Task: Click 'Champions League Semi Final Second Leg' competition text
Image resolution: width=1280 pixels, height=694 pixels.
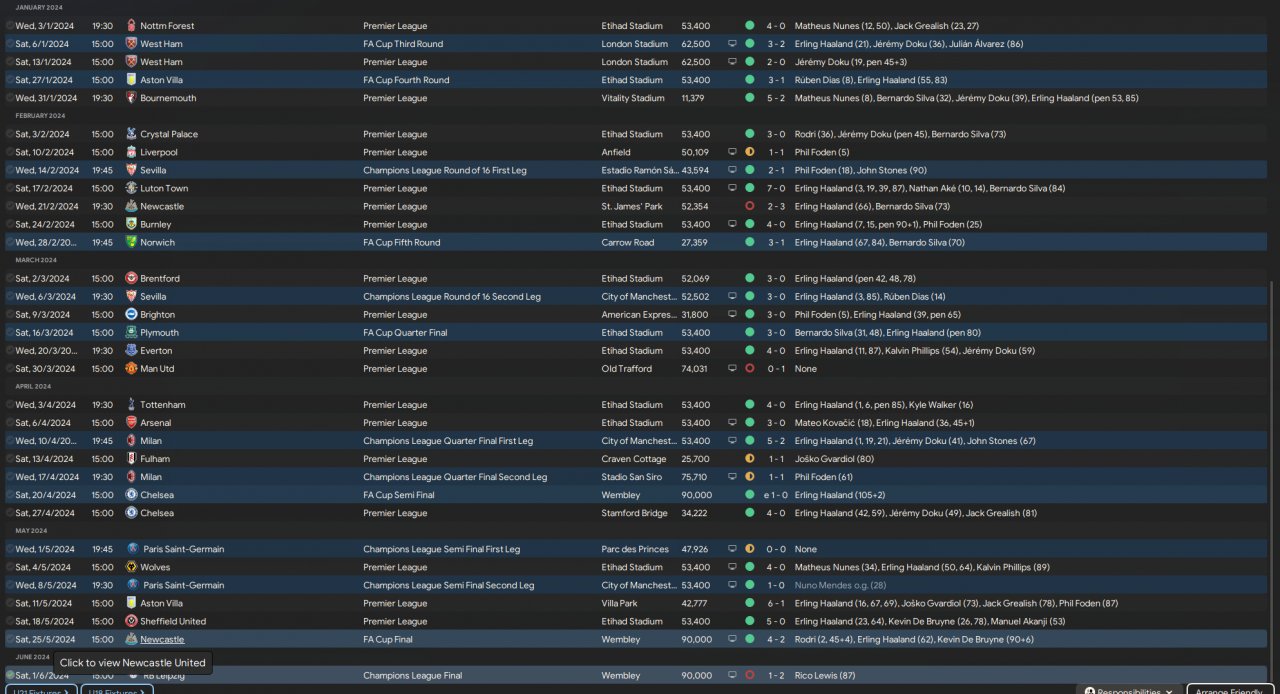Action: (448, 585)
